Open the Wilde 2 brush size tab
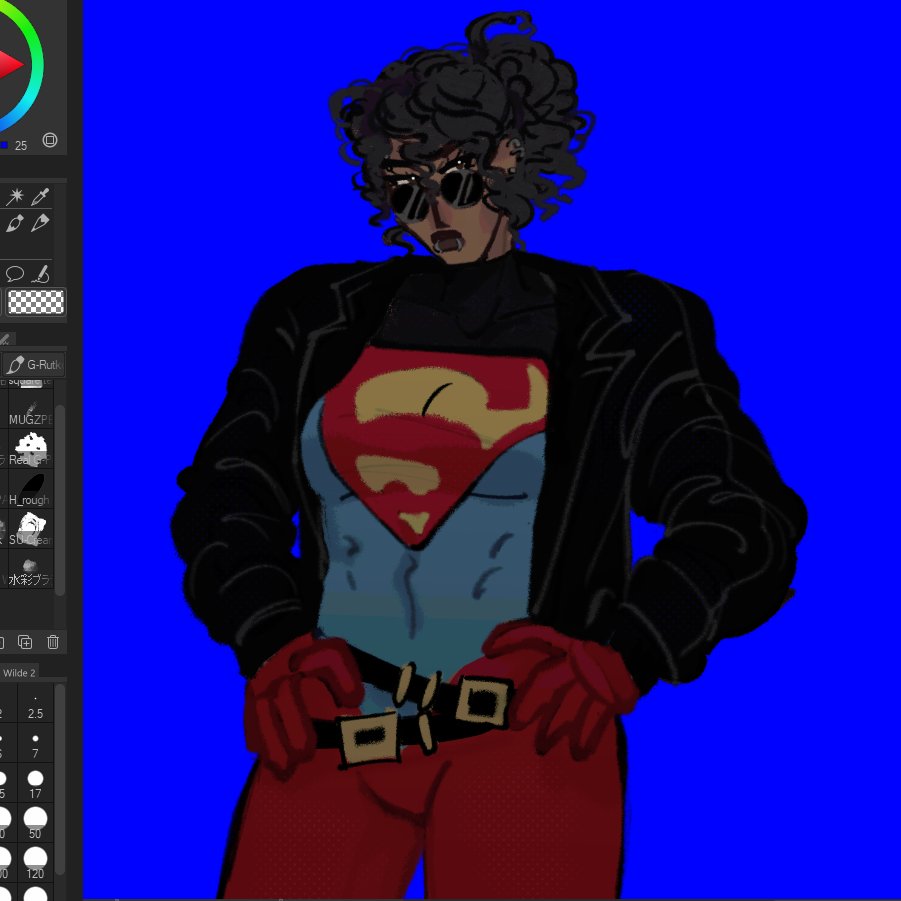This screenshot has width=901, height=901. coord(19,673)
